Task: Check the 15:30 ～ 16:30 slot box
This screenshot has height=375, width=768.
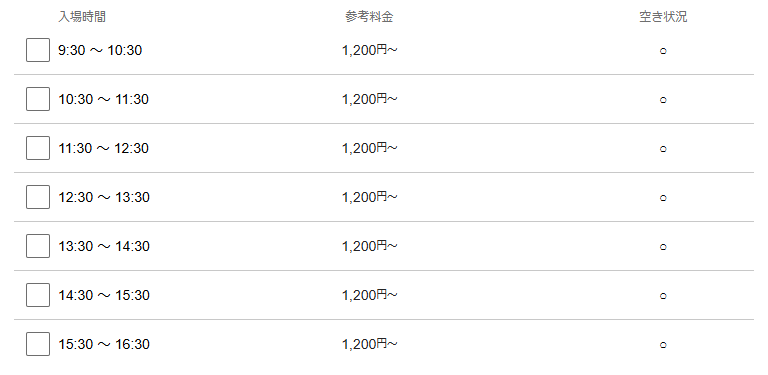Action: tap(38, 344)
